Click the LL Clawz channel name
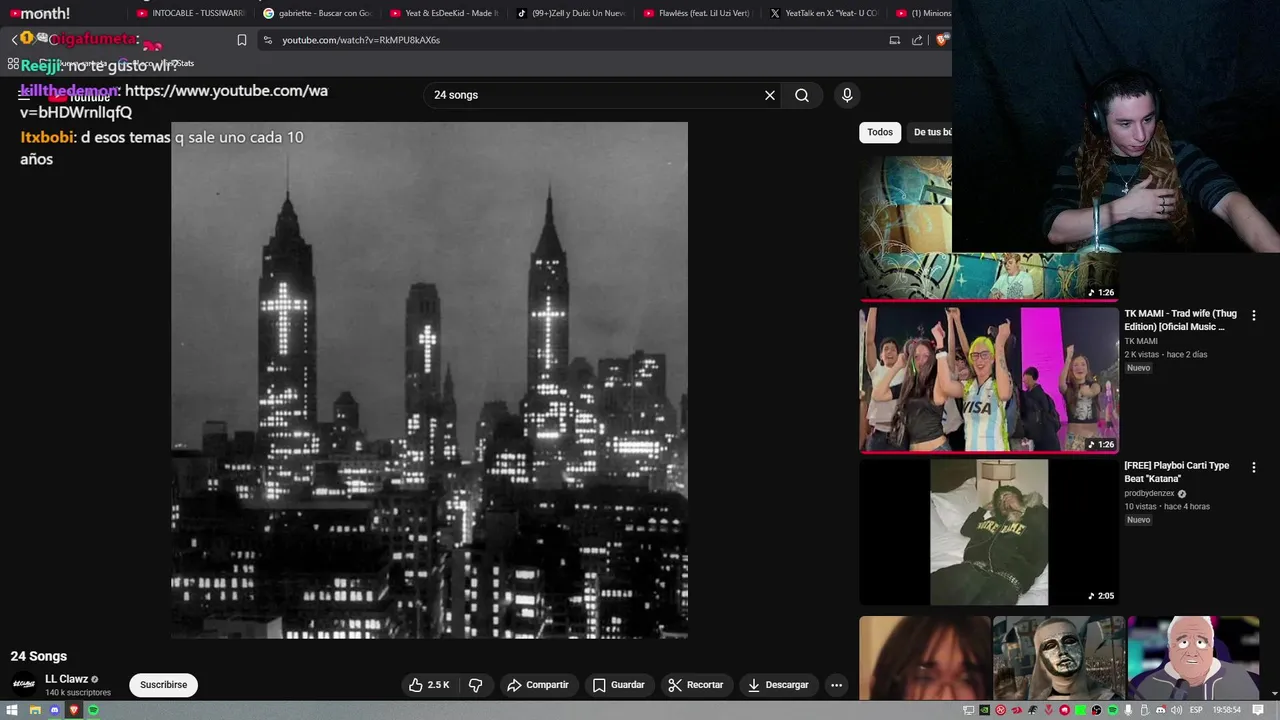 point(66,679)
